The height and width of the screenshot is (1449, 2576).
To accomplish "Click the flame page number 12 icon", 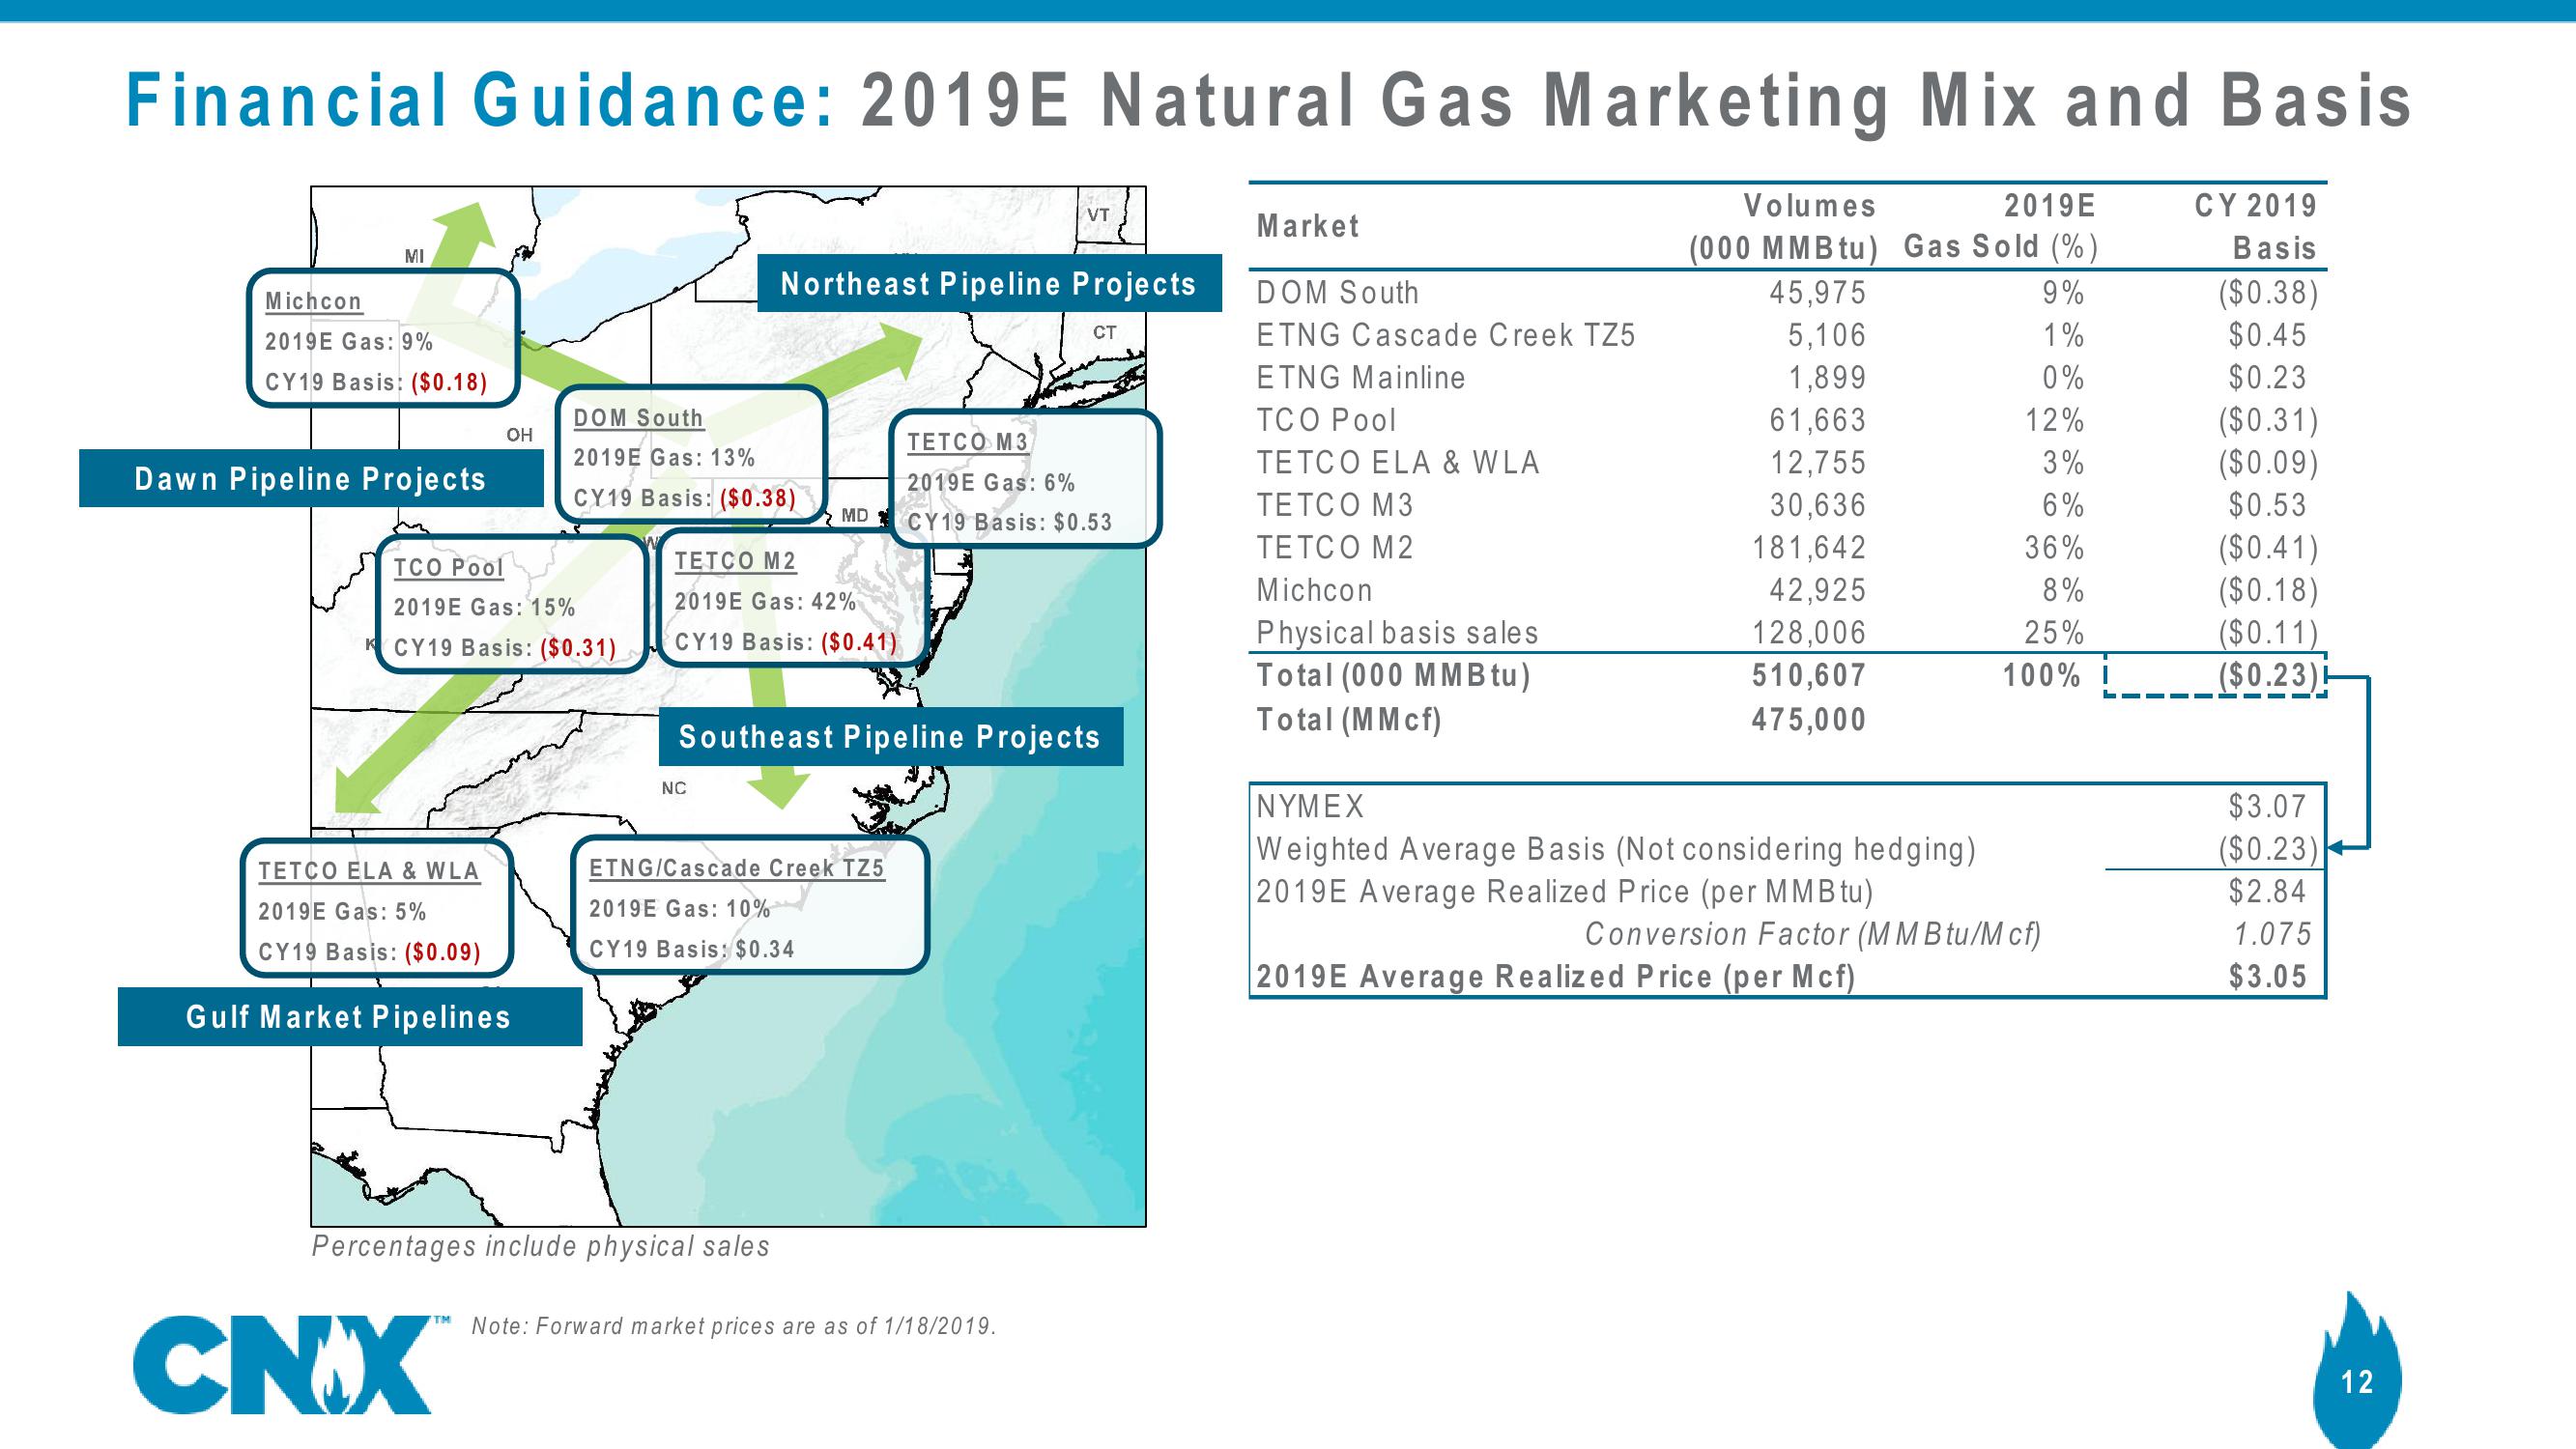I will pos(2356,1370).
